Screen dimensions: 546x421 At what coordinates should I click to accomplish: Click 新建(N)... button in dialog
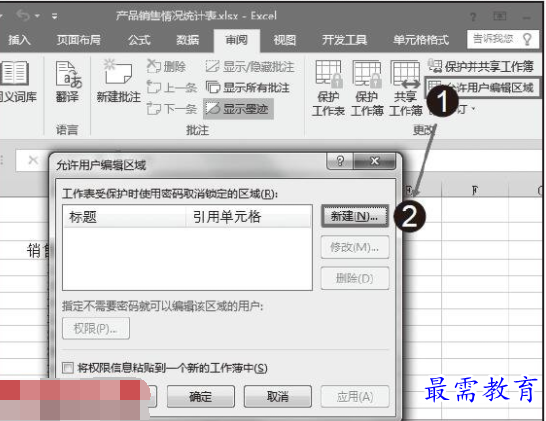(x=354, y=216)
